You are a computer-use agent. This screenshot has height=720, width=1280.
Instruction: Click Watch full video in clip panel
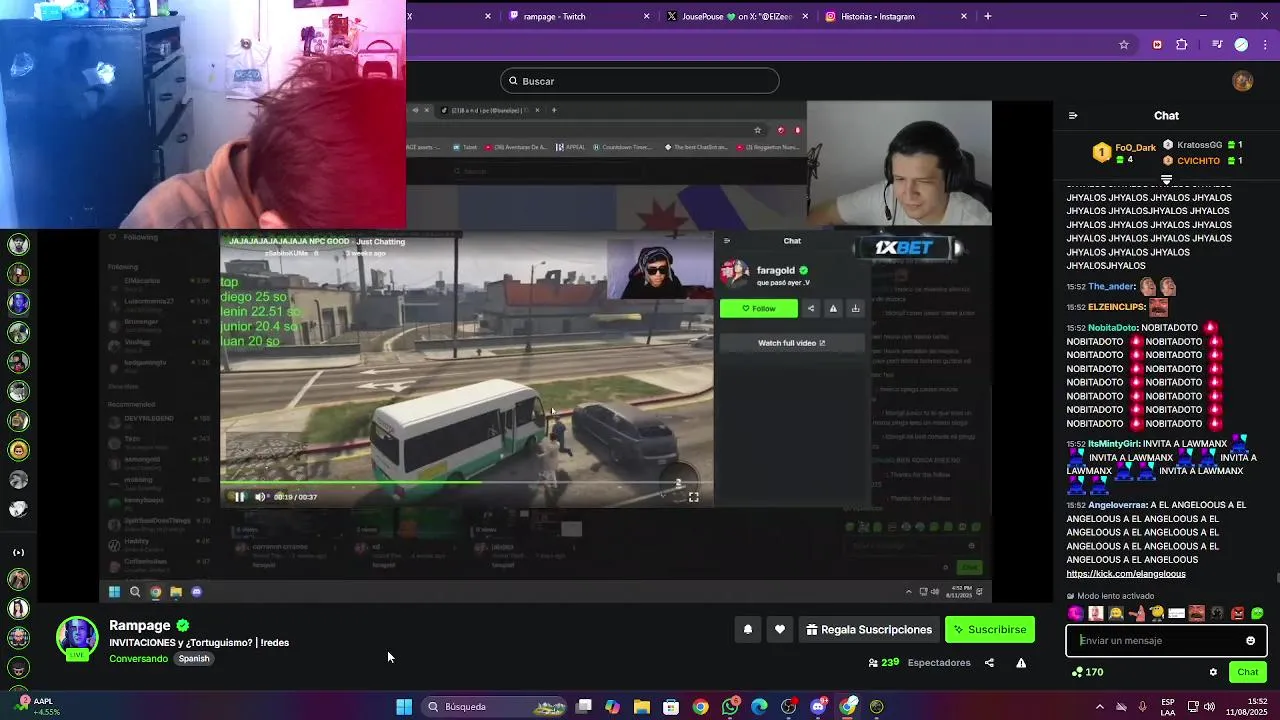point(791,343)
